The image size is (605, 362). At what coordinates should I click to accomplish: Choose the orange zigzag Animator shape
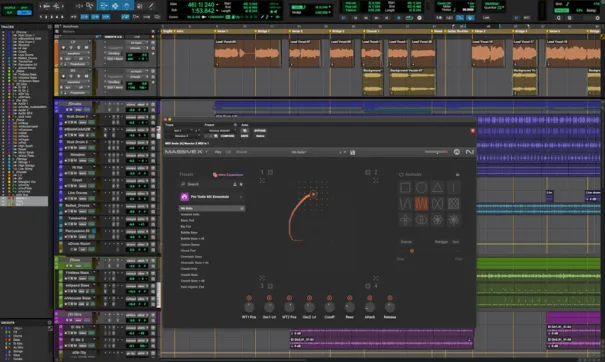421,203
